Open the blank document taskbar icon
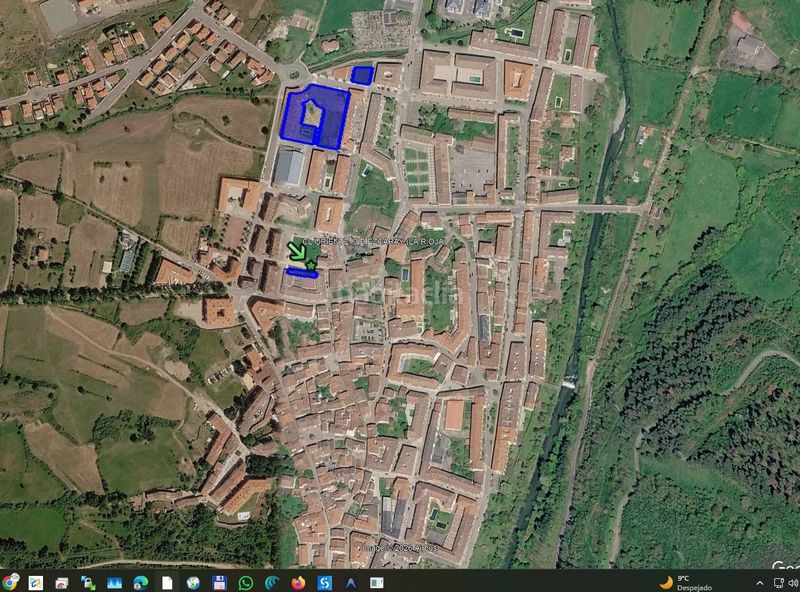Image resolution: width=800 pixels, height=592 pixels. point(167,582)
